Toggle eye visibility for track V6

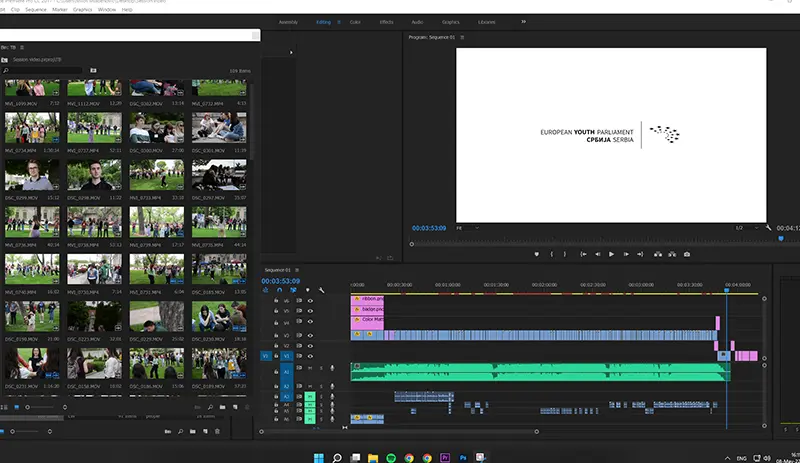point(310,300)
